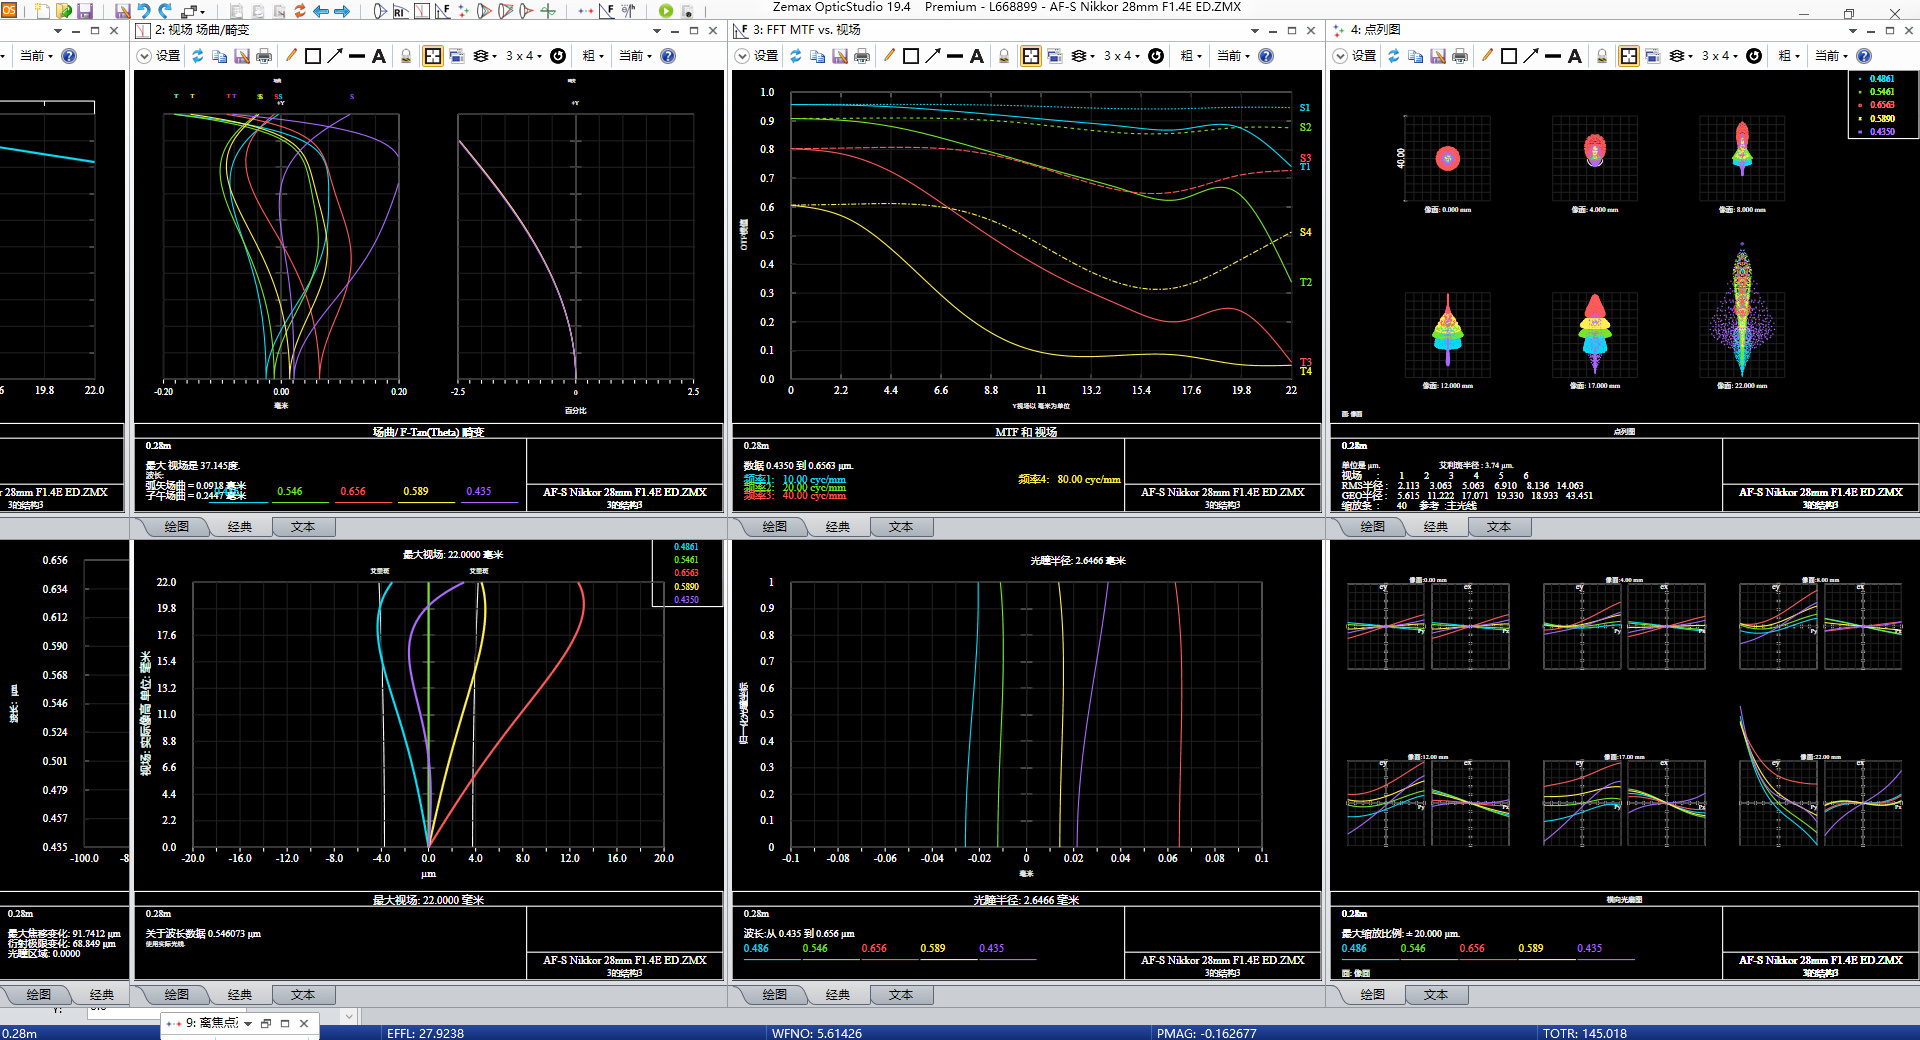Open the 当前 configuration dropdown in Field Curvature window
Viewport: 1920px width, 1040px height.
(x=635, y=56)
